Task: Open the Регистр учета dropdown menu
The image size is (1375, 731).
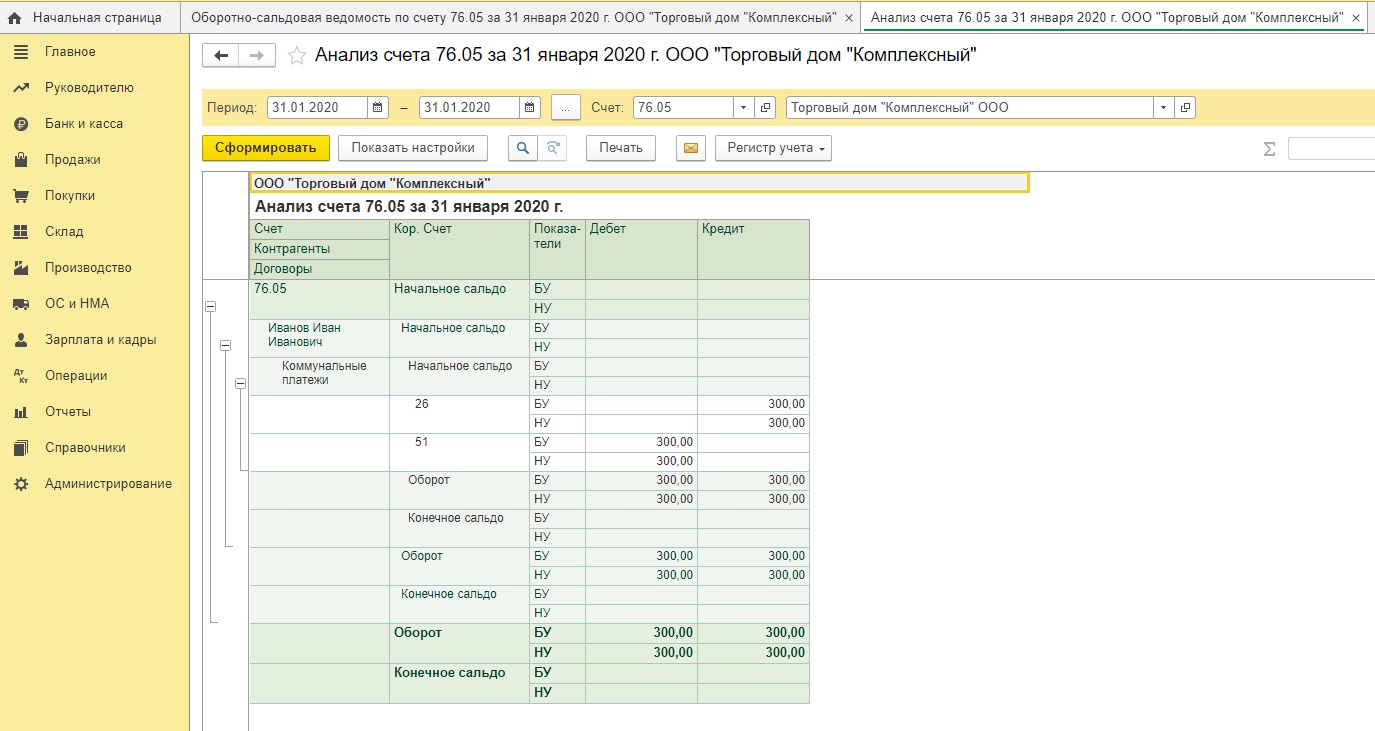Action: (773, 148)
